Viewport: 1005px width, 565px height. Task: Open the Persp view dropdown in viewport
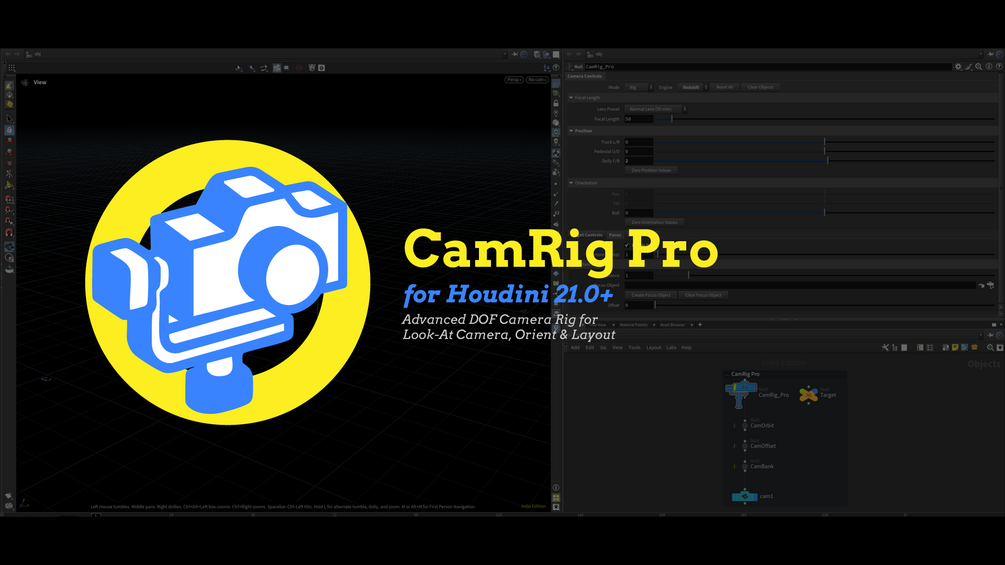514,80
